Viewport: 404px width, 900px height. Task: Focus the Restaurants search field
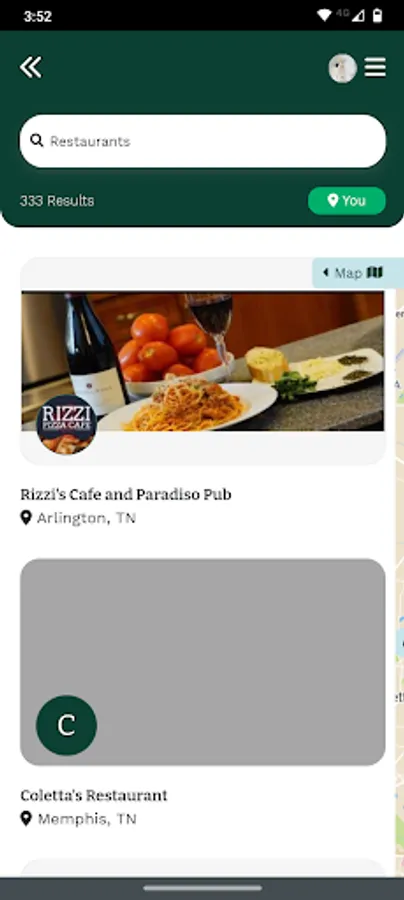pyautogui.click(x=203, y=141)
